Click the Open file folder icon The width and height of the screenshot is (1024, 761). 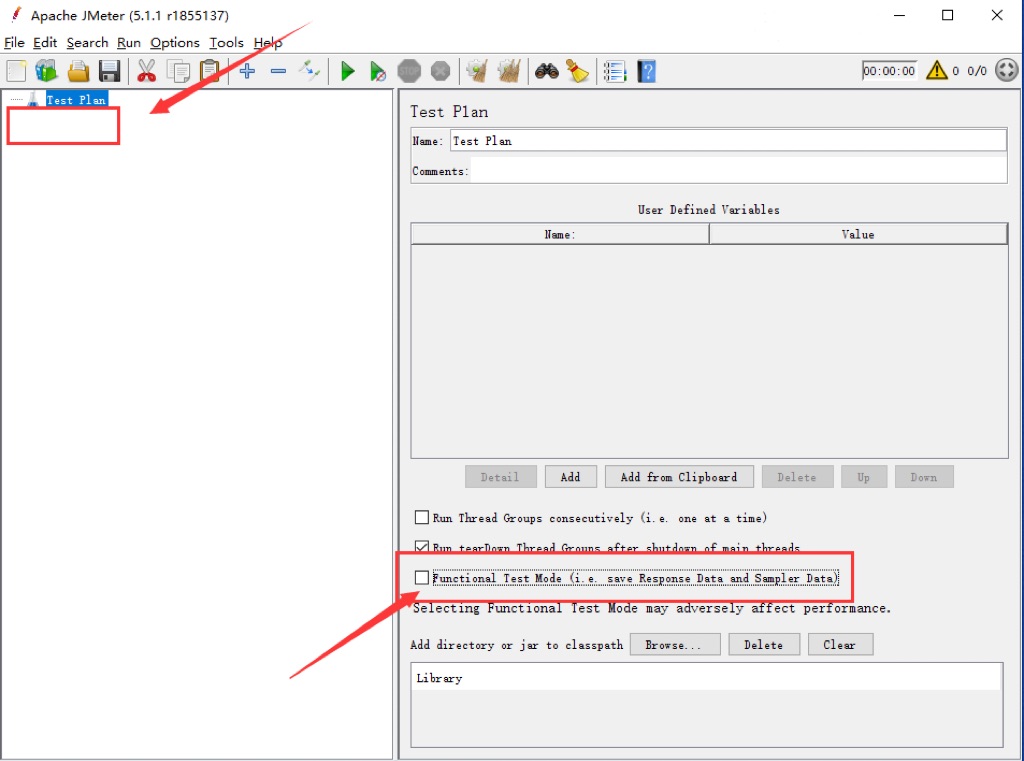pyautogui.click(x=78, y=71)
